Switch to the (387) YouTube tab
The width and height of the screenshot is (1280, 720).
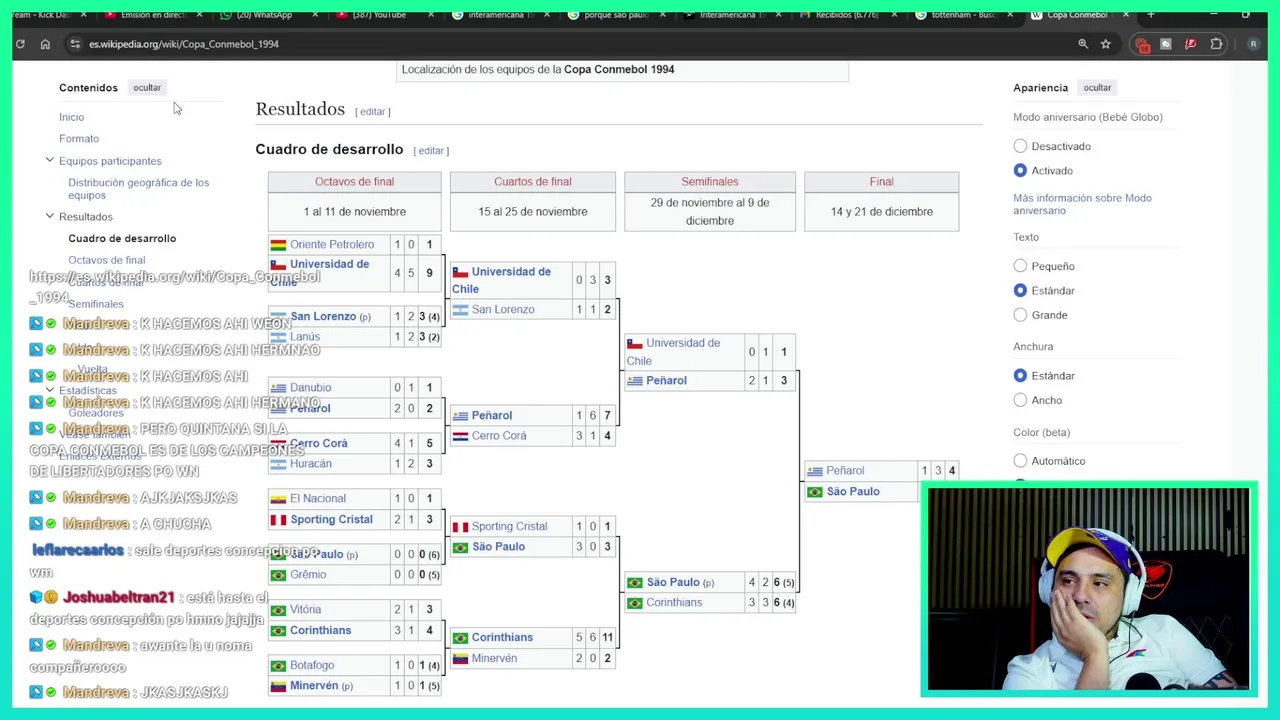coord(378,14)
